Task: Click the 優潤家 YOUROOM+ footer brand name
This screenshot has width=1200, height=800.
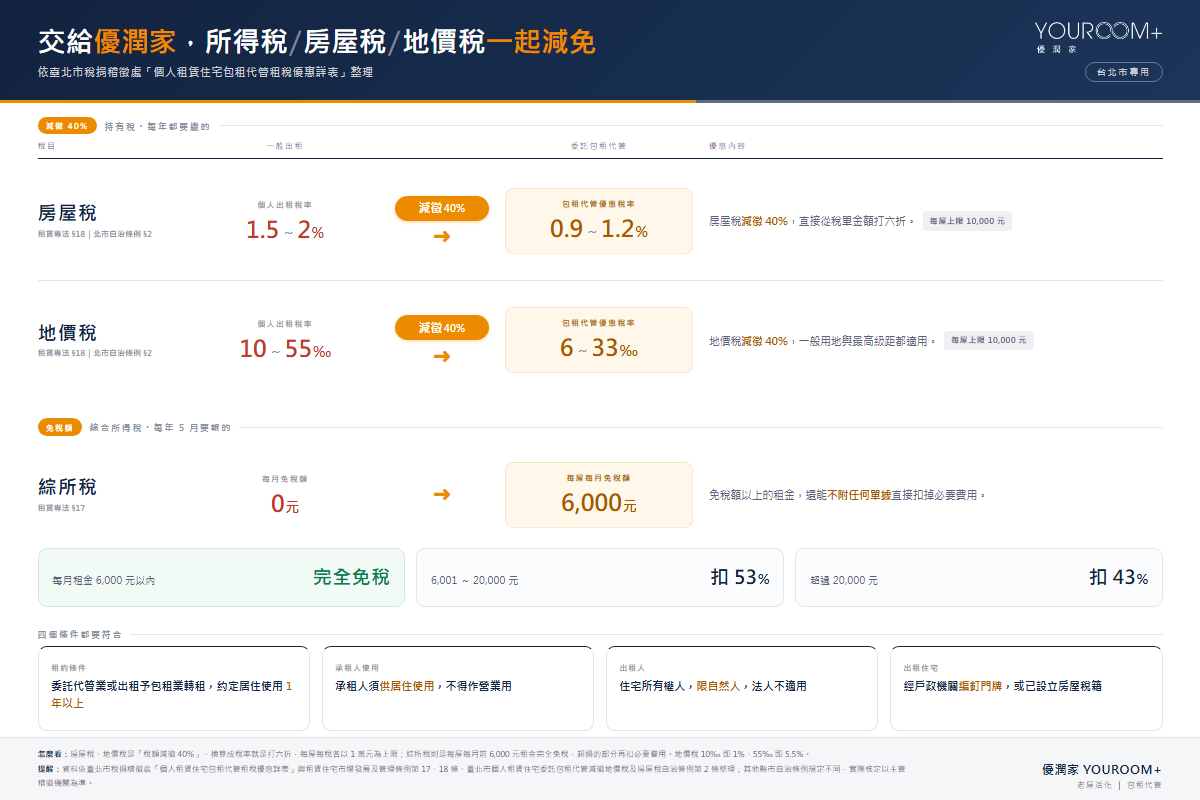Action: pyautogui.click(x=1102, y=769)
